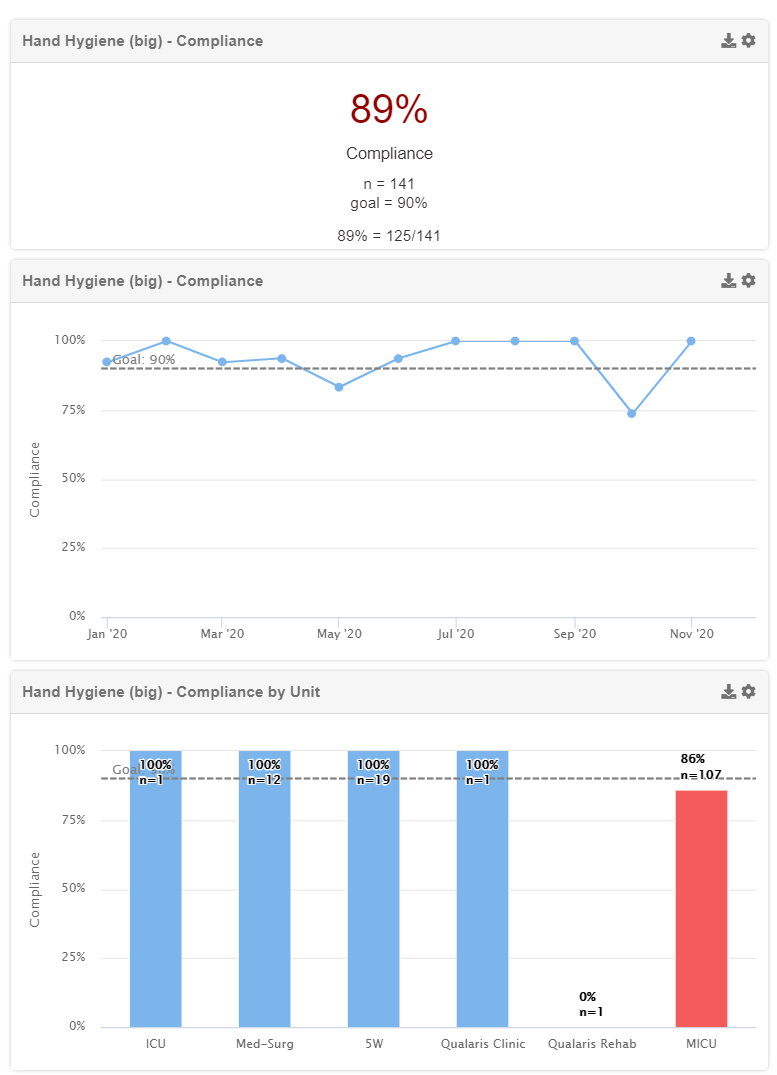This screenshot has height=1075, width=777.
Task: Select the red MICU bar
Action: click(701, 908)
